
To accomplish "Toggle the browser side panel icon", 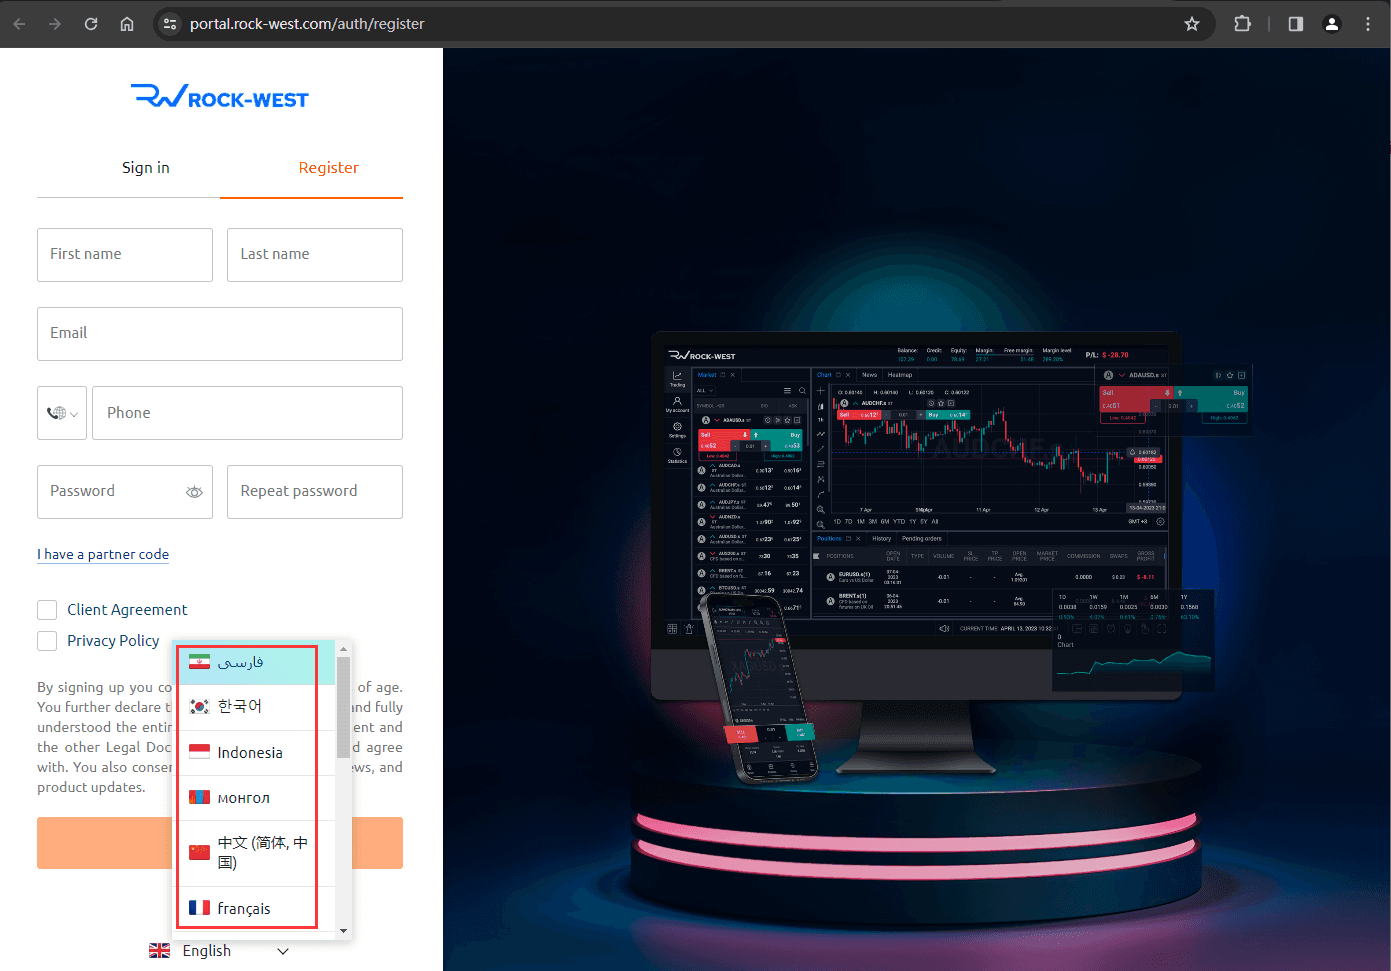I will (1296, 24).
